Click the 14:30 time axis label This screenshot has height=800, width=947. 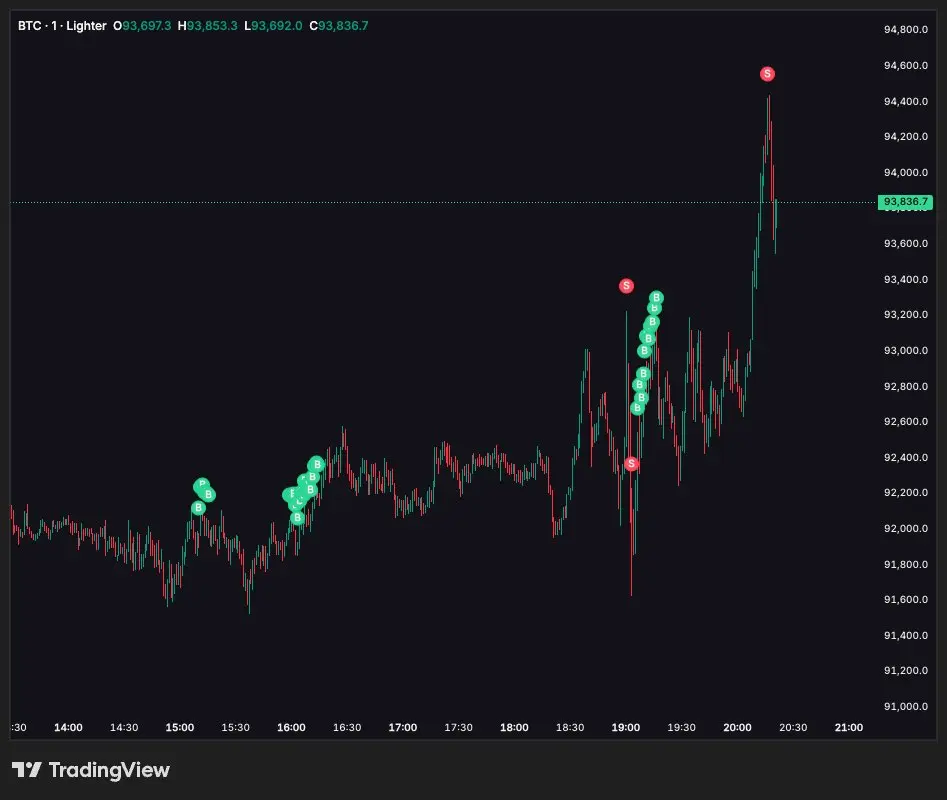click(x=124, y=728)
